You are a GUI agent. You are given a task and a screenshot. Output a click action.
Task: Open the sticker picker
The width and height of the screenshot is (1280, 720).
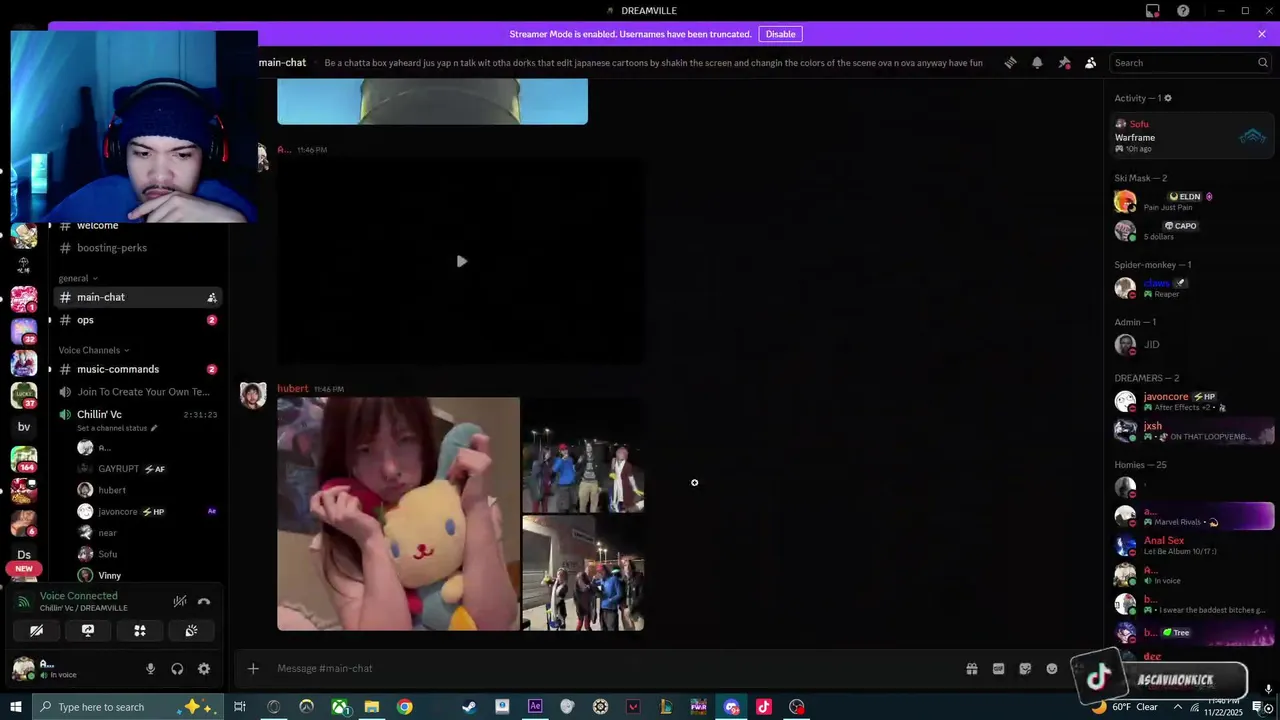point(1025,668)
